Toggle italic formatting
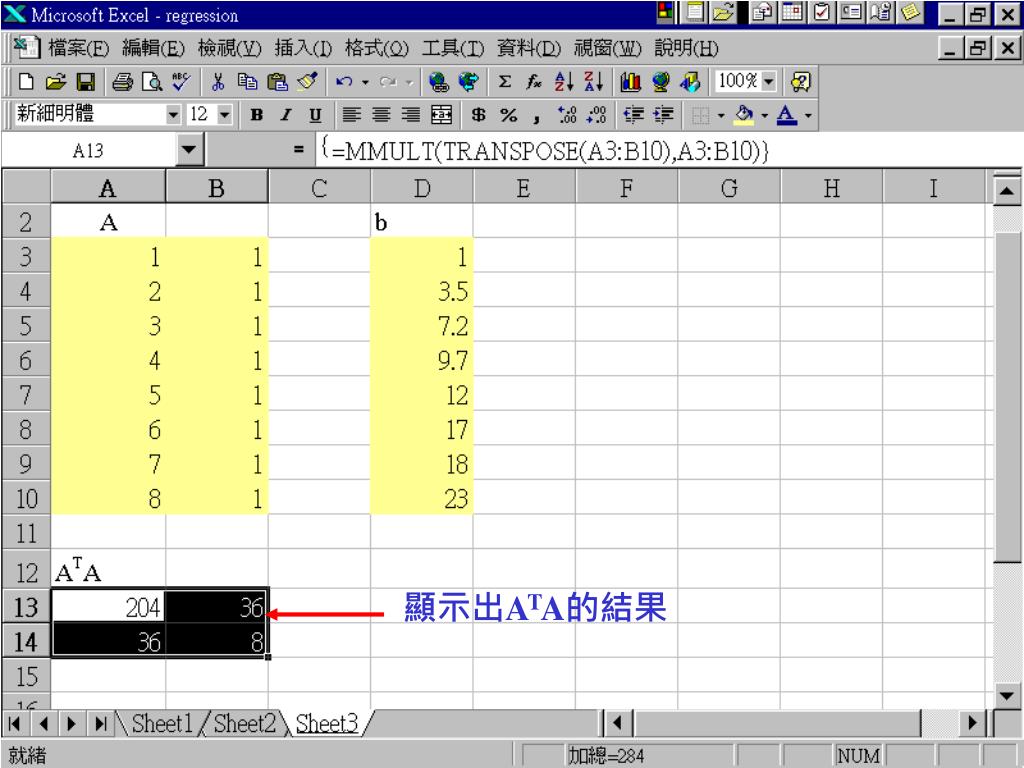Screen dimensions: 1024x768 (286, 116)
